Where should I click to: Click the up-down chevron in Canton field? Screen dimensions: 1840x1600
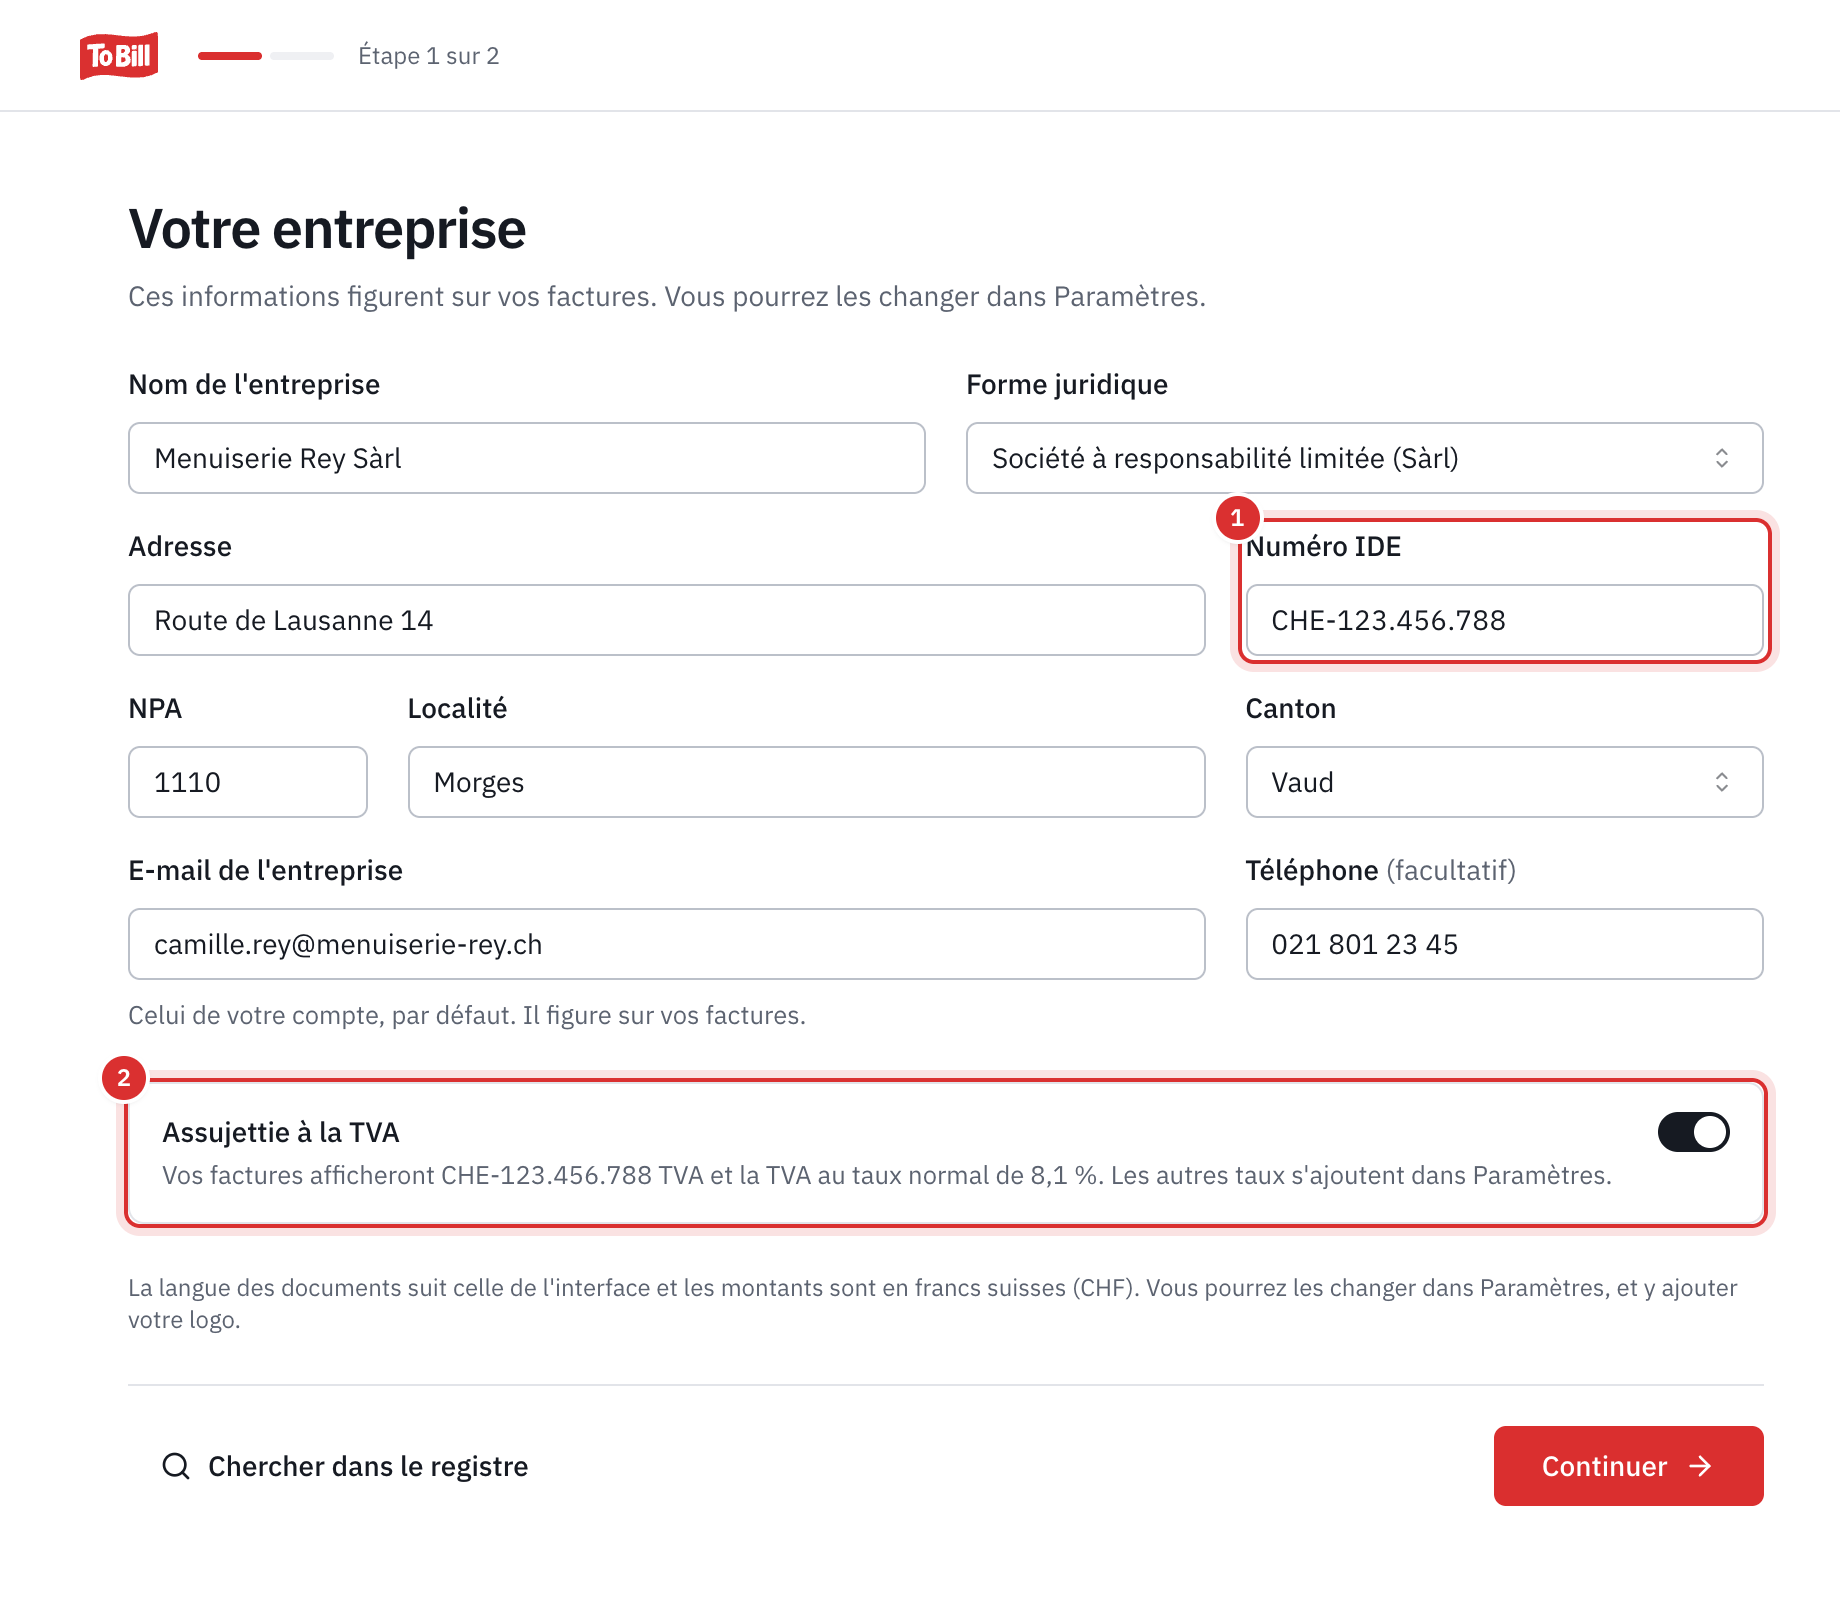pyautogui.click(x=1722, y=782)
